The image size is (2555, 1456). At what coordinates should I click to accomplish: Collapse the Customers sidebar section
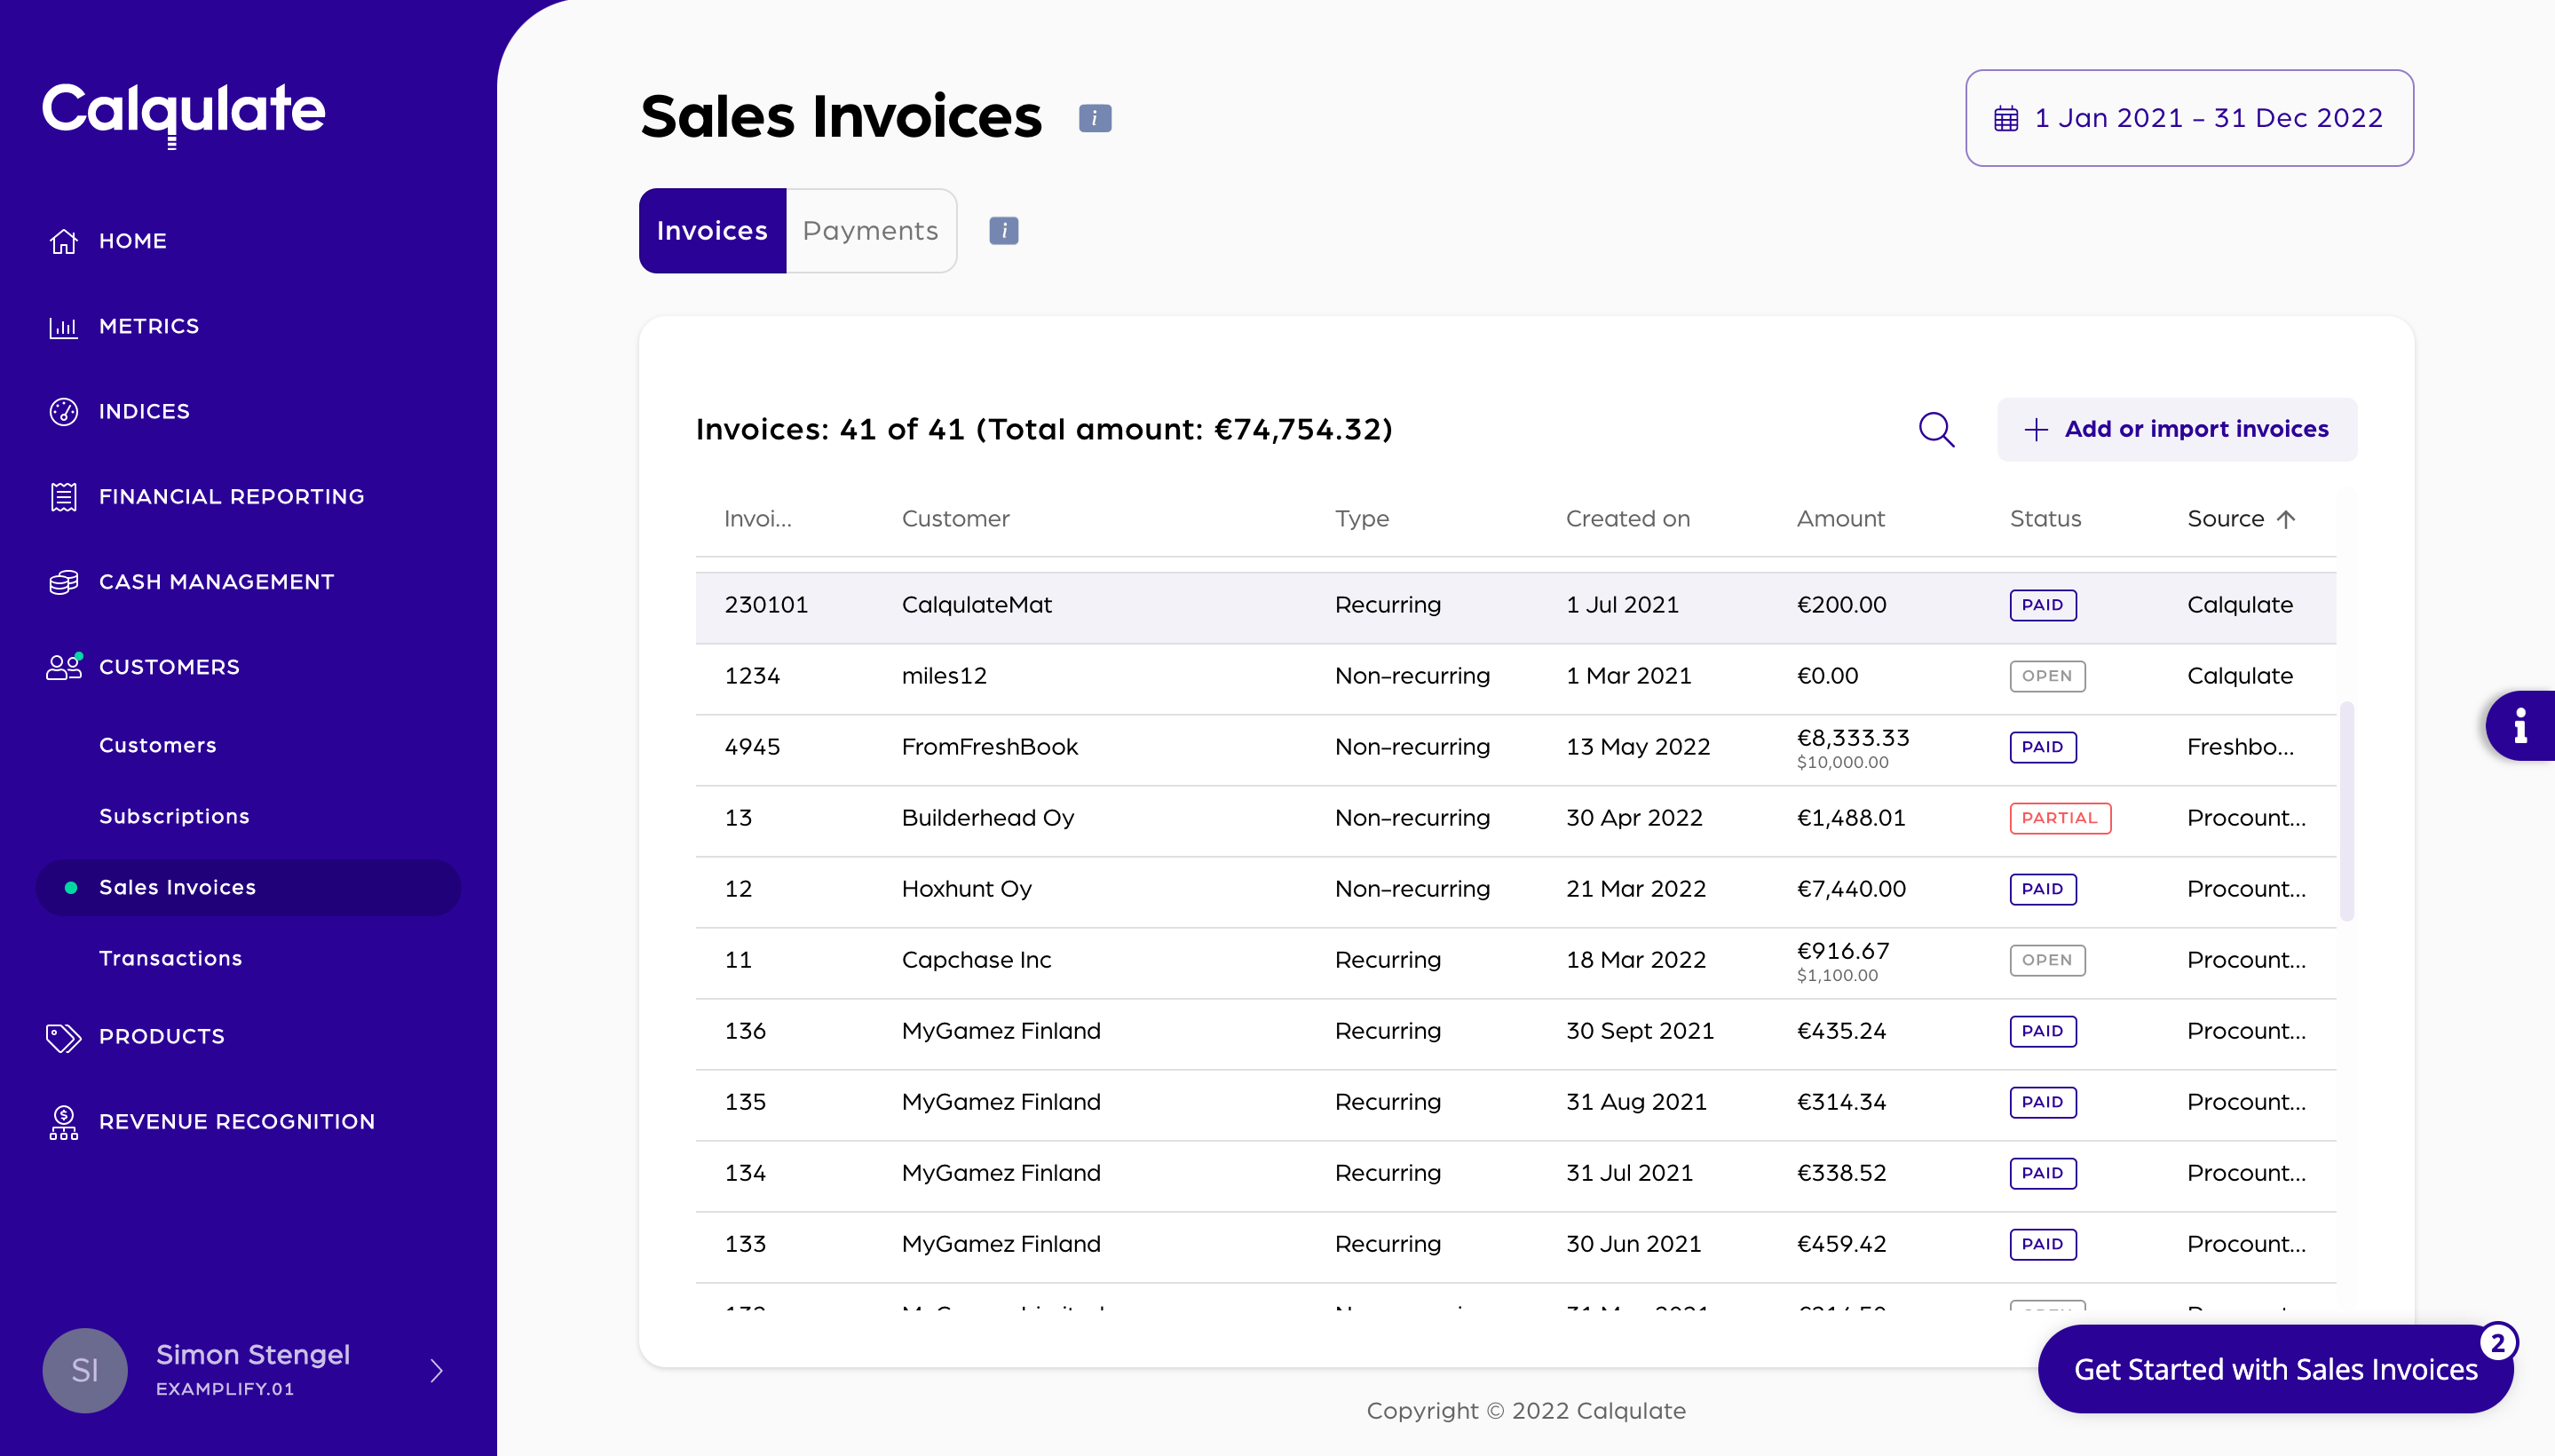coord(169,667)
